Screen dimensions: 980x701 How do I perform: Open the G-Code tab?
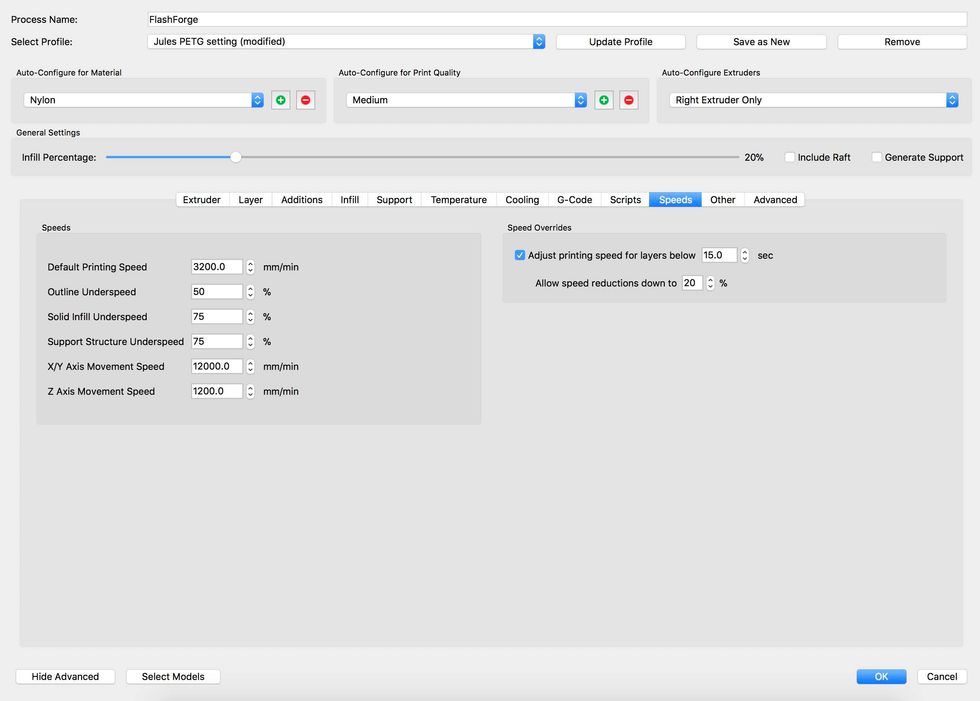click(574, 200)
